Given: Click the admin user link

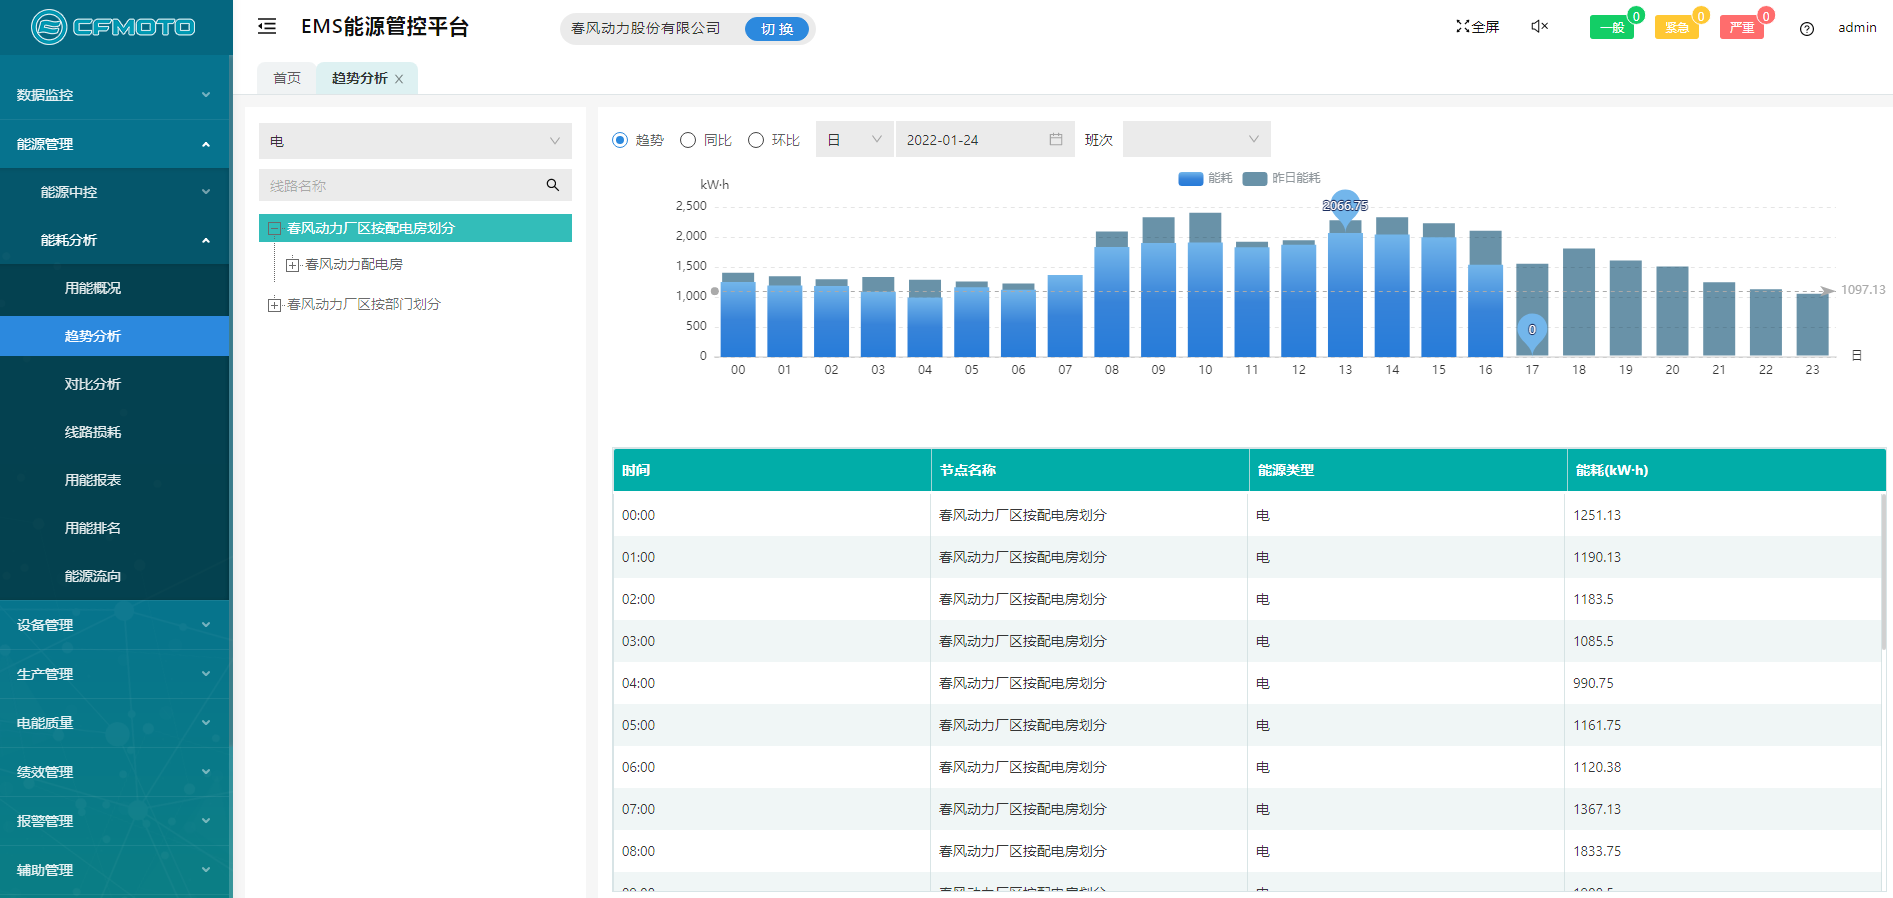Looking at the screenshot, I should (x=1857, y=28).
